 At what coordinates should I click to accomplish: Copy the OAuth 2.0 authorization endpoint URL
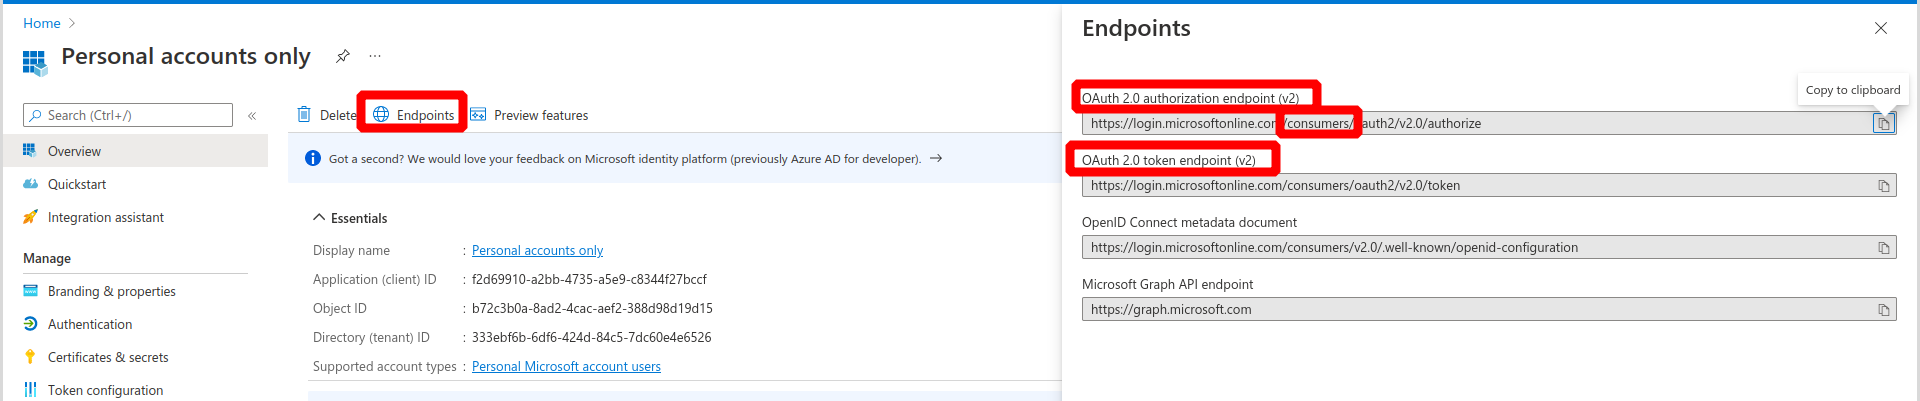pyautogui.click(x=1883, y=124)
